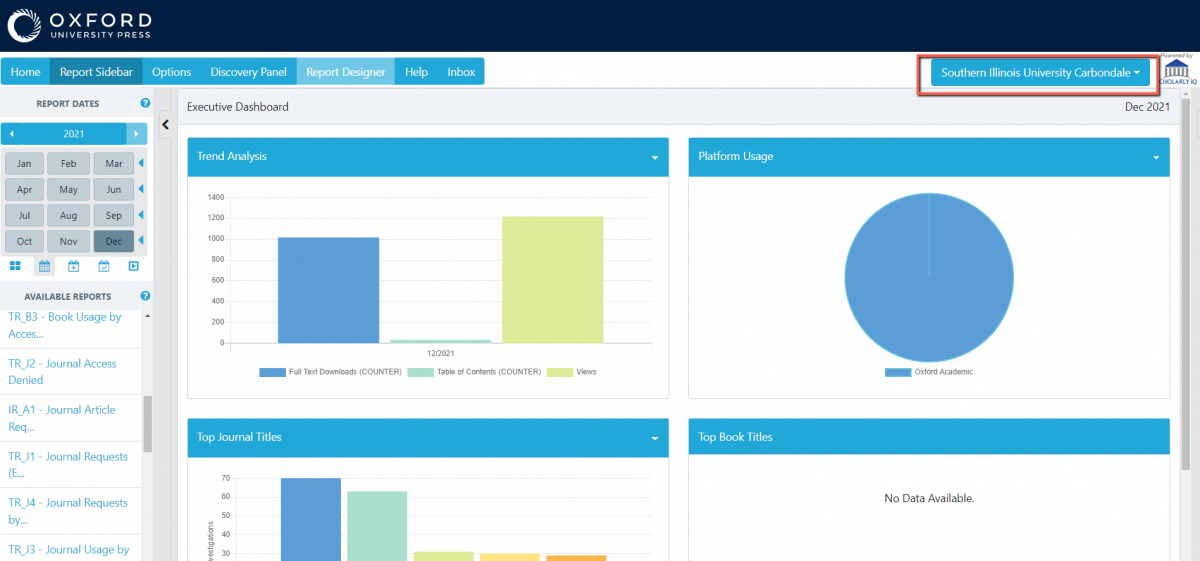Screen dimensions: 1200x561
Task: Go to next year in report dates
Action: (x=137, y=133)
